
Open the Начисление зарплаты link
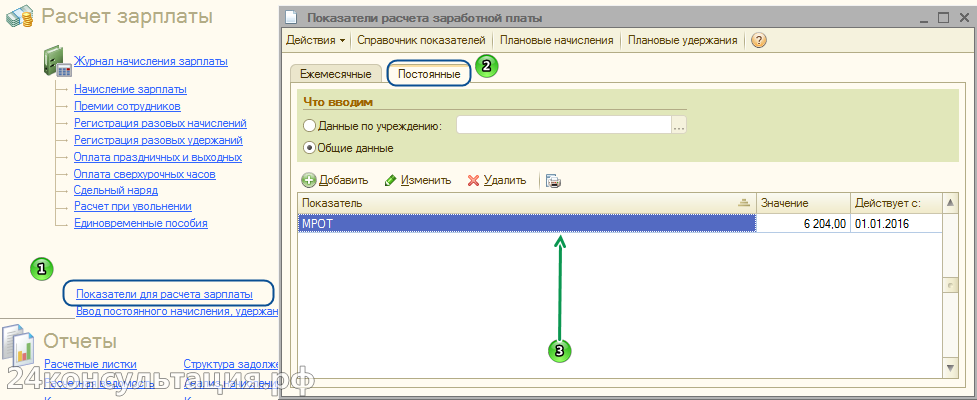click(130, 89)
